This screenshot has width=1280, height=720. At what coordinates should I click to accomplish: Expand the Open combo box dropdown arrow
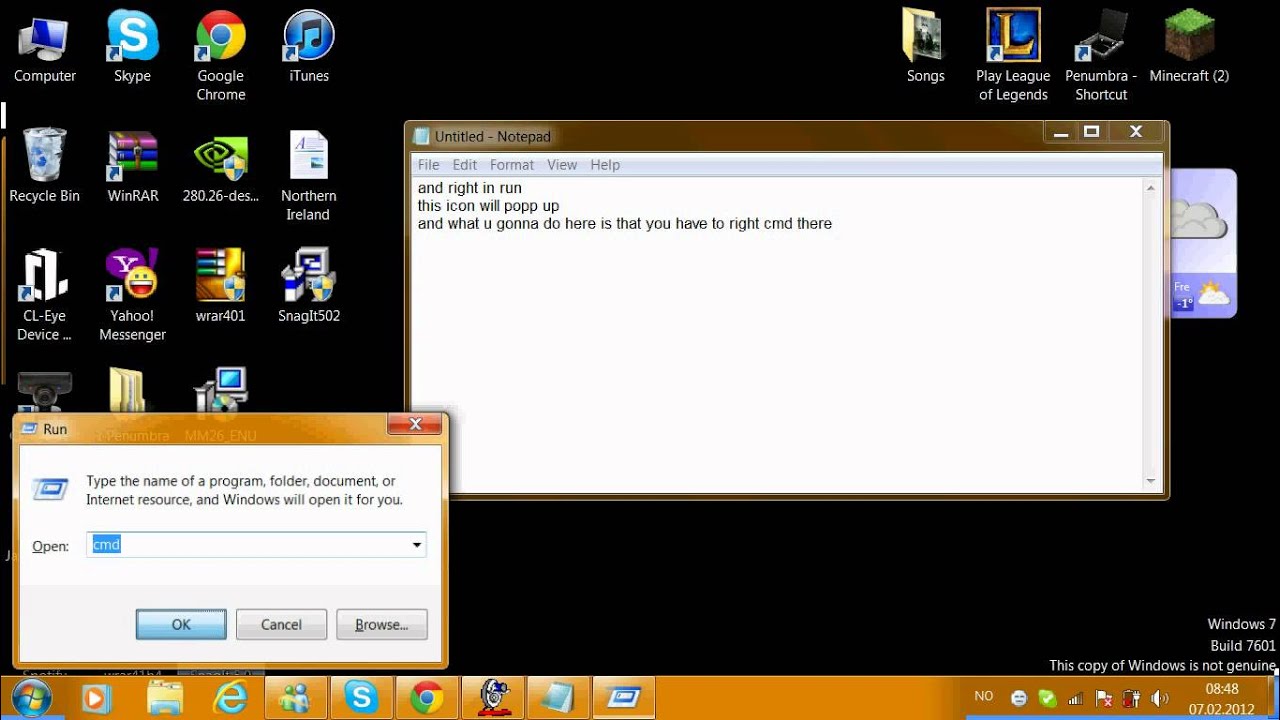click(x=416, y=545)
